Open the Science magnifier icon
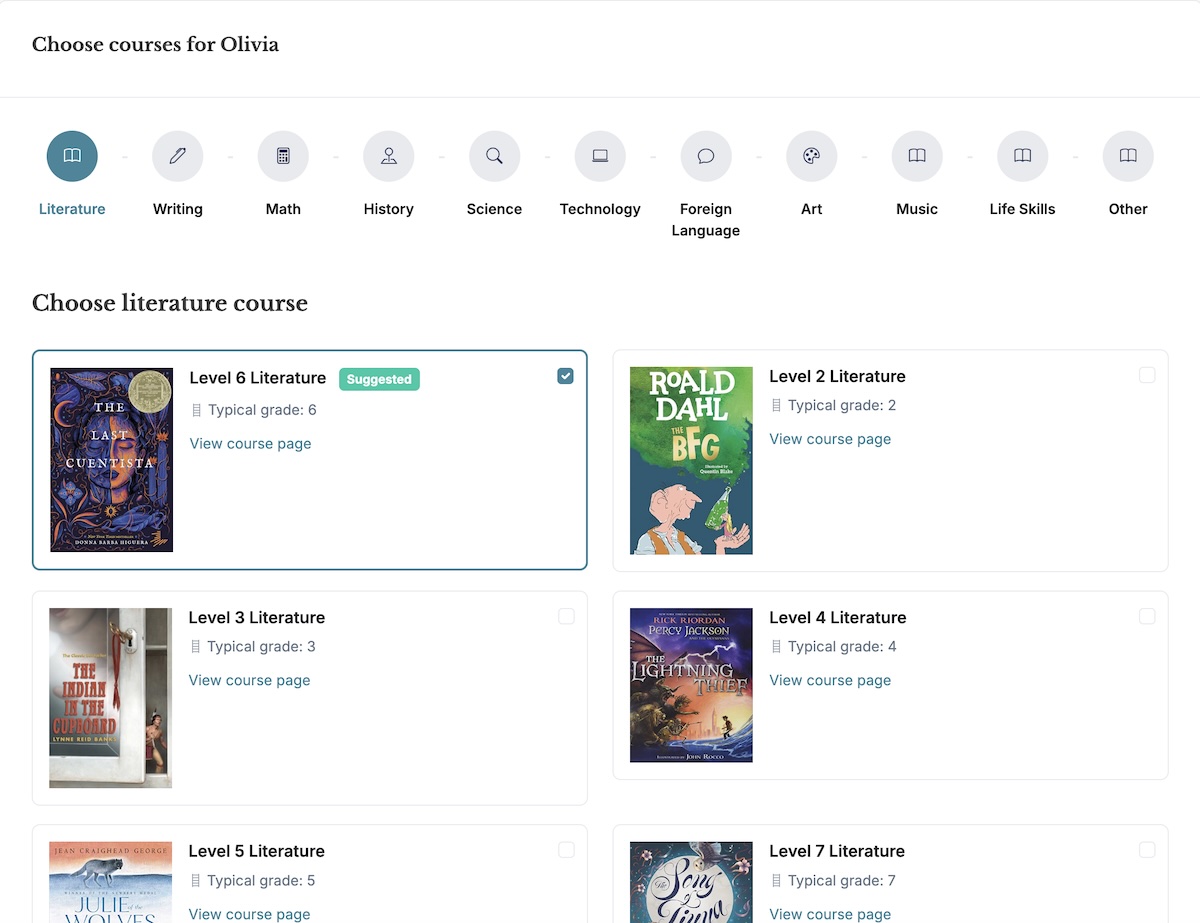The height and width of the screenshot is (923, 1200). [494, 156]
